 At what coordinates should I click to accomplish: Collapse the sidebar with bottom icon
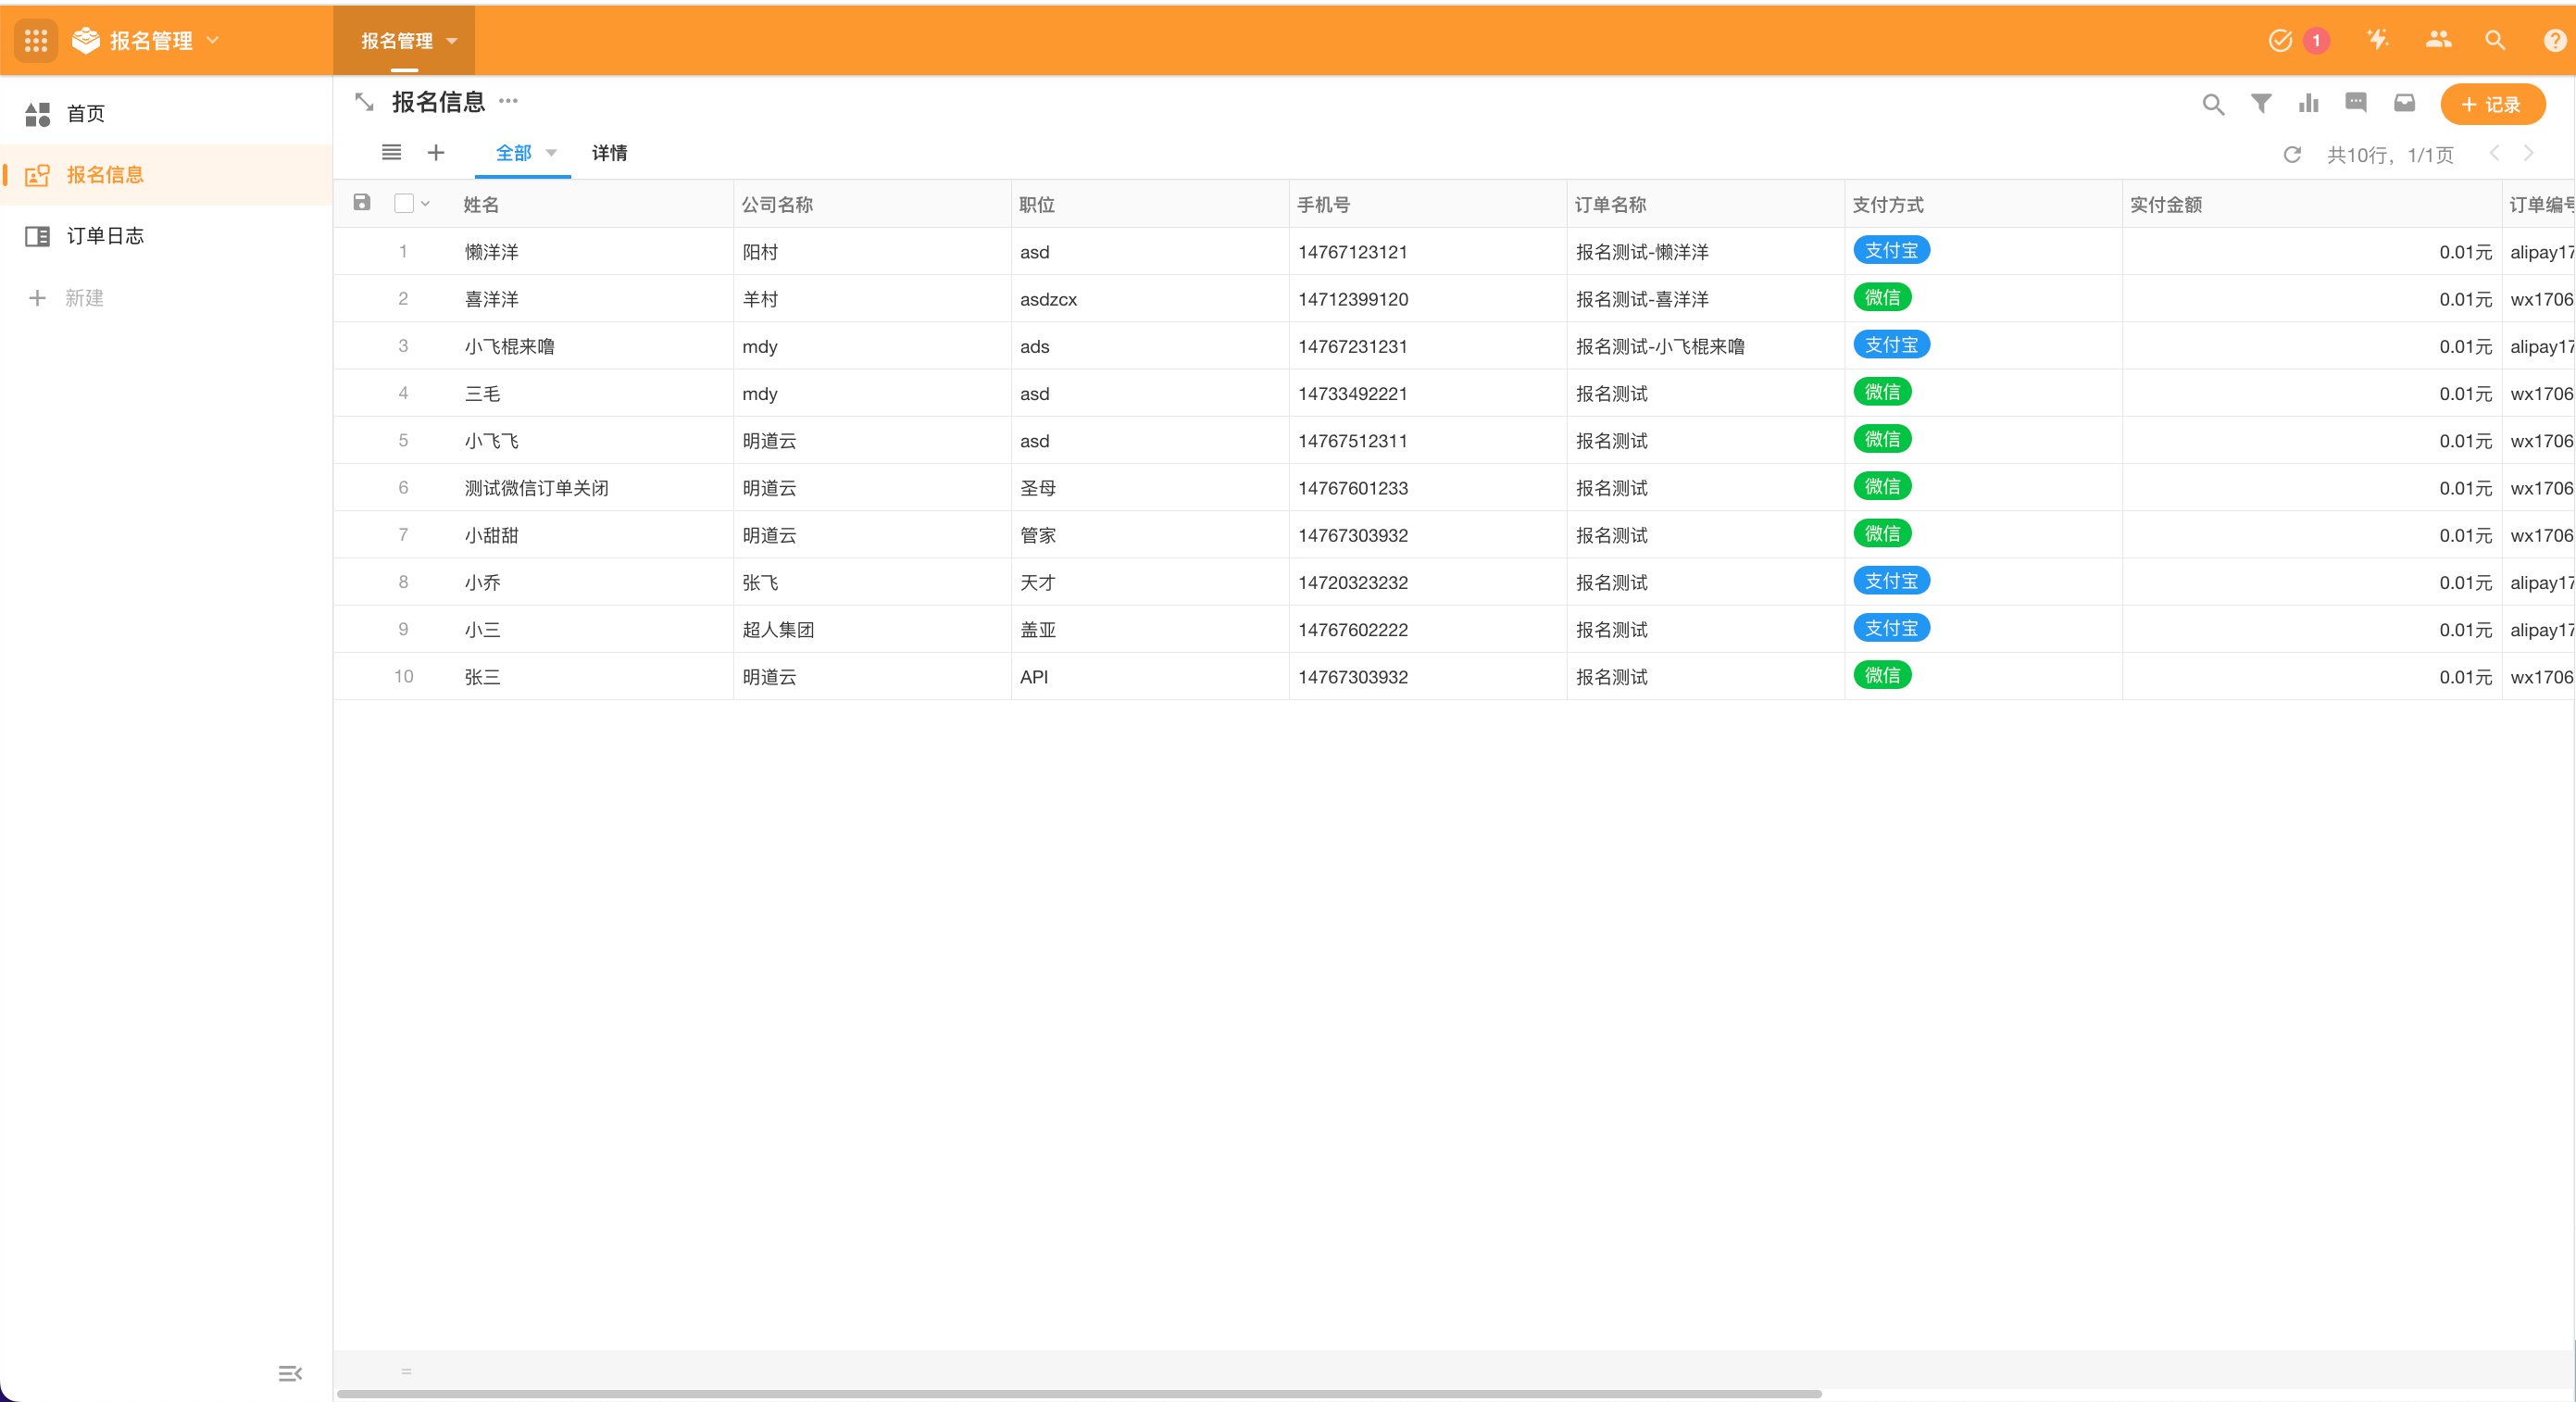tap(290, 1373)
